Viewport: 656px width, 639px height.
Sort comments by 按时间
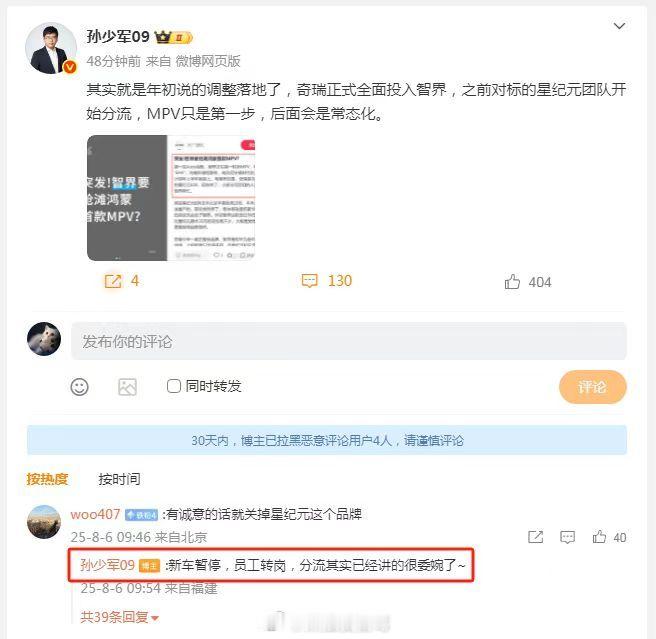(119, 479)
